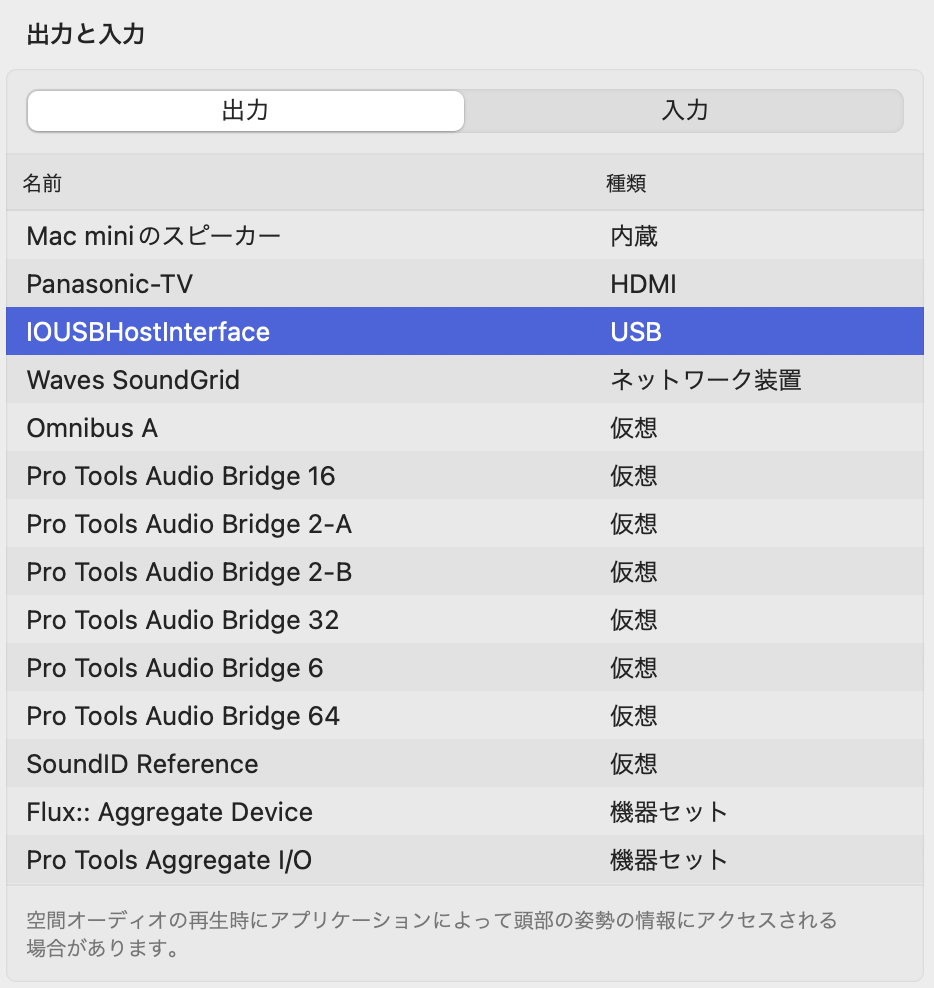Switch to the 入力 tab
Screen dimensions: 934x988
(x=684, y=111)
